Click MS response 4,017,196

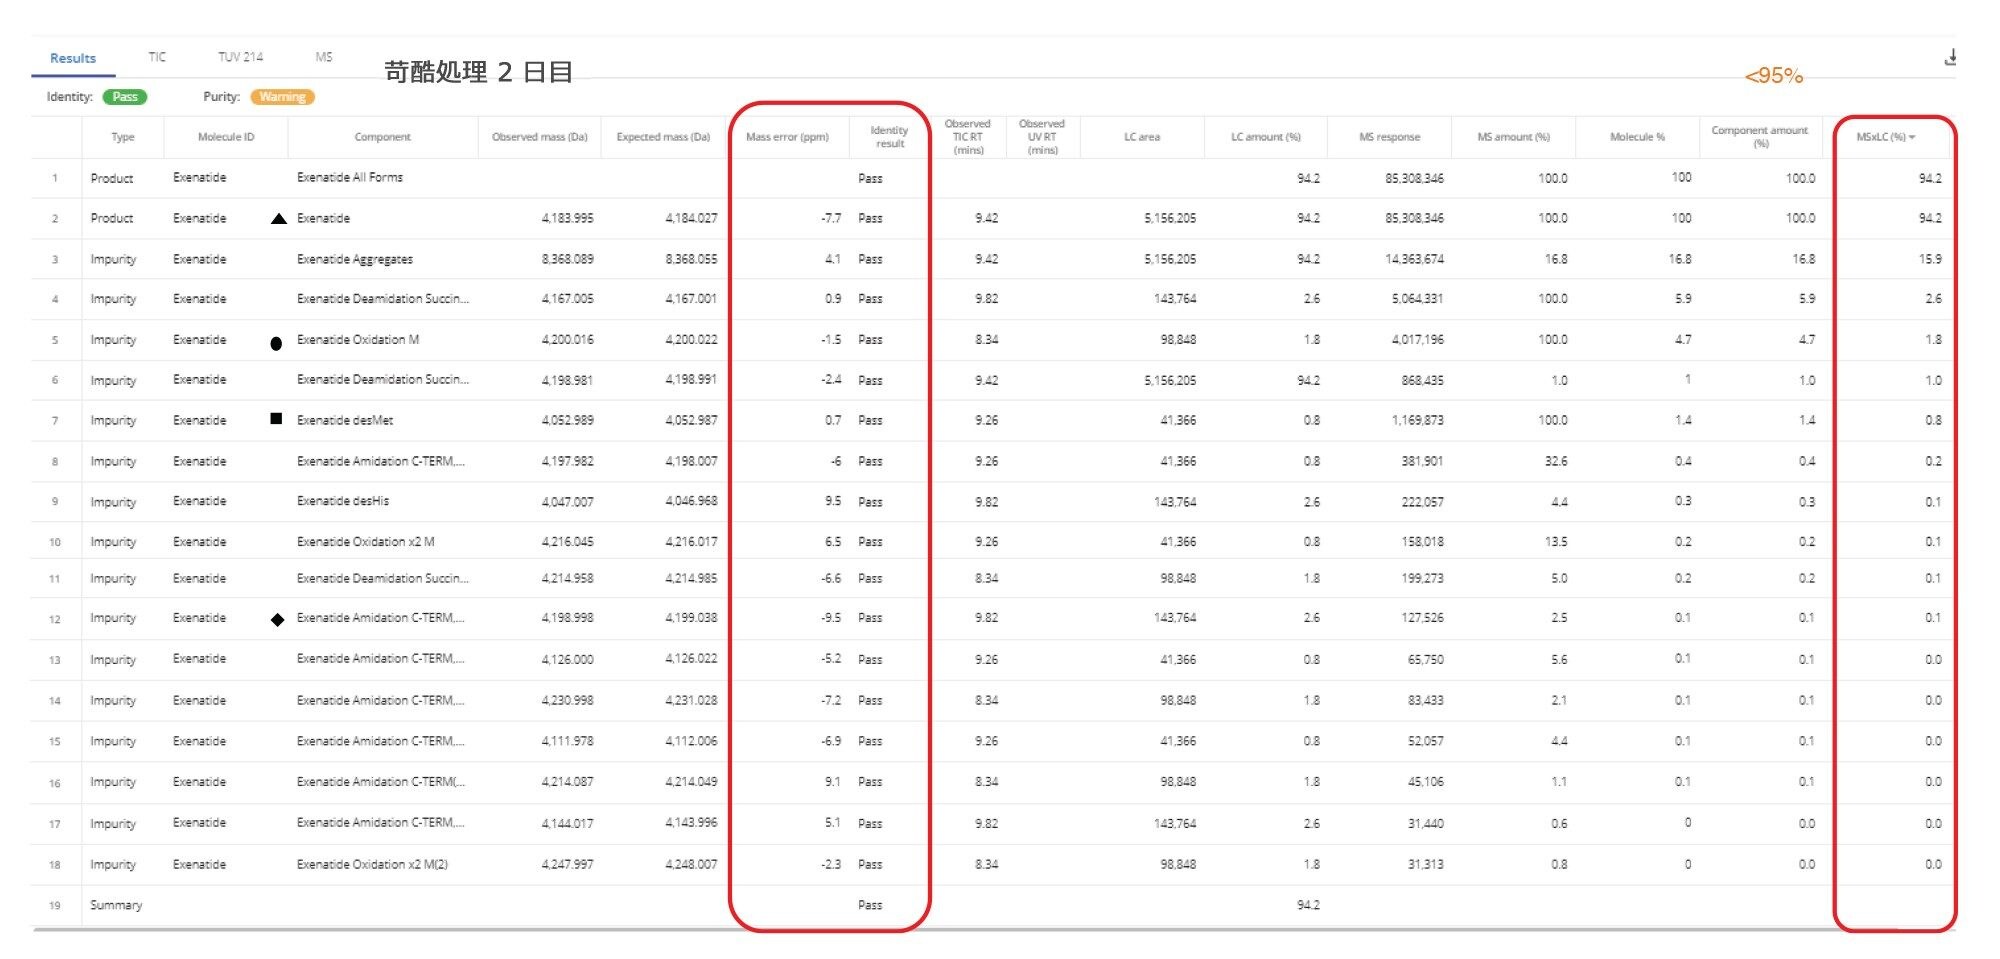1417,340
